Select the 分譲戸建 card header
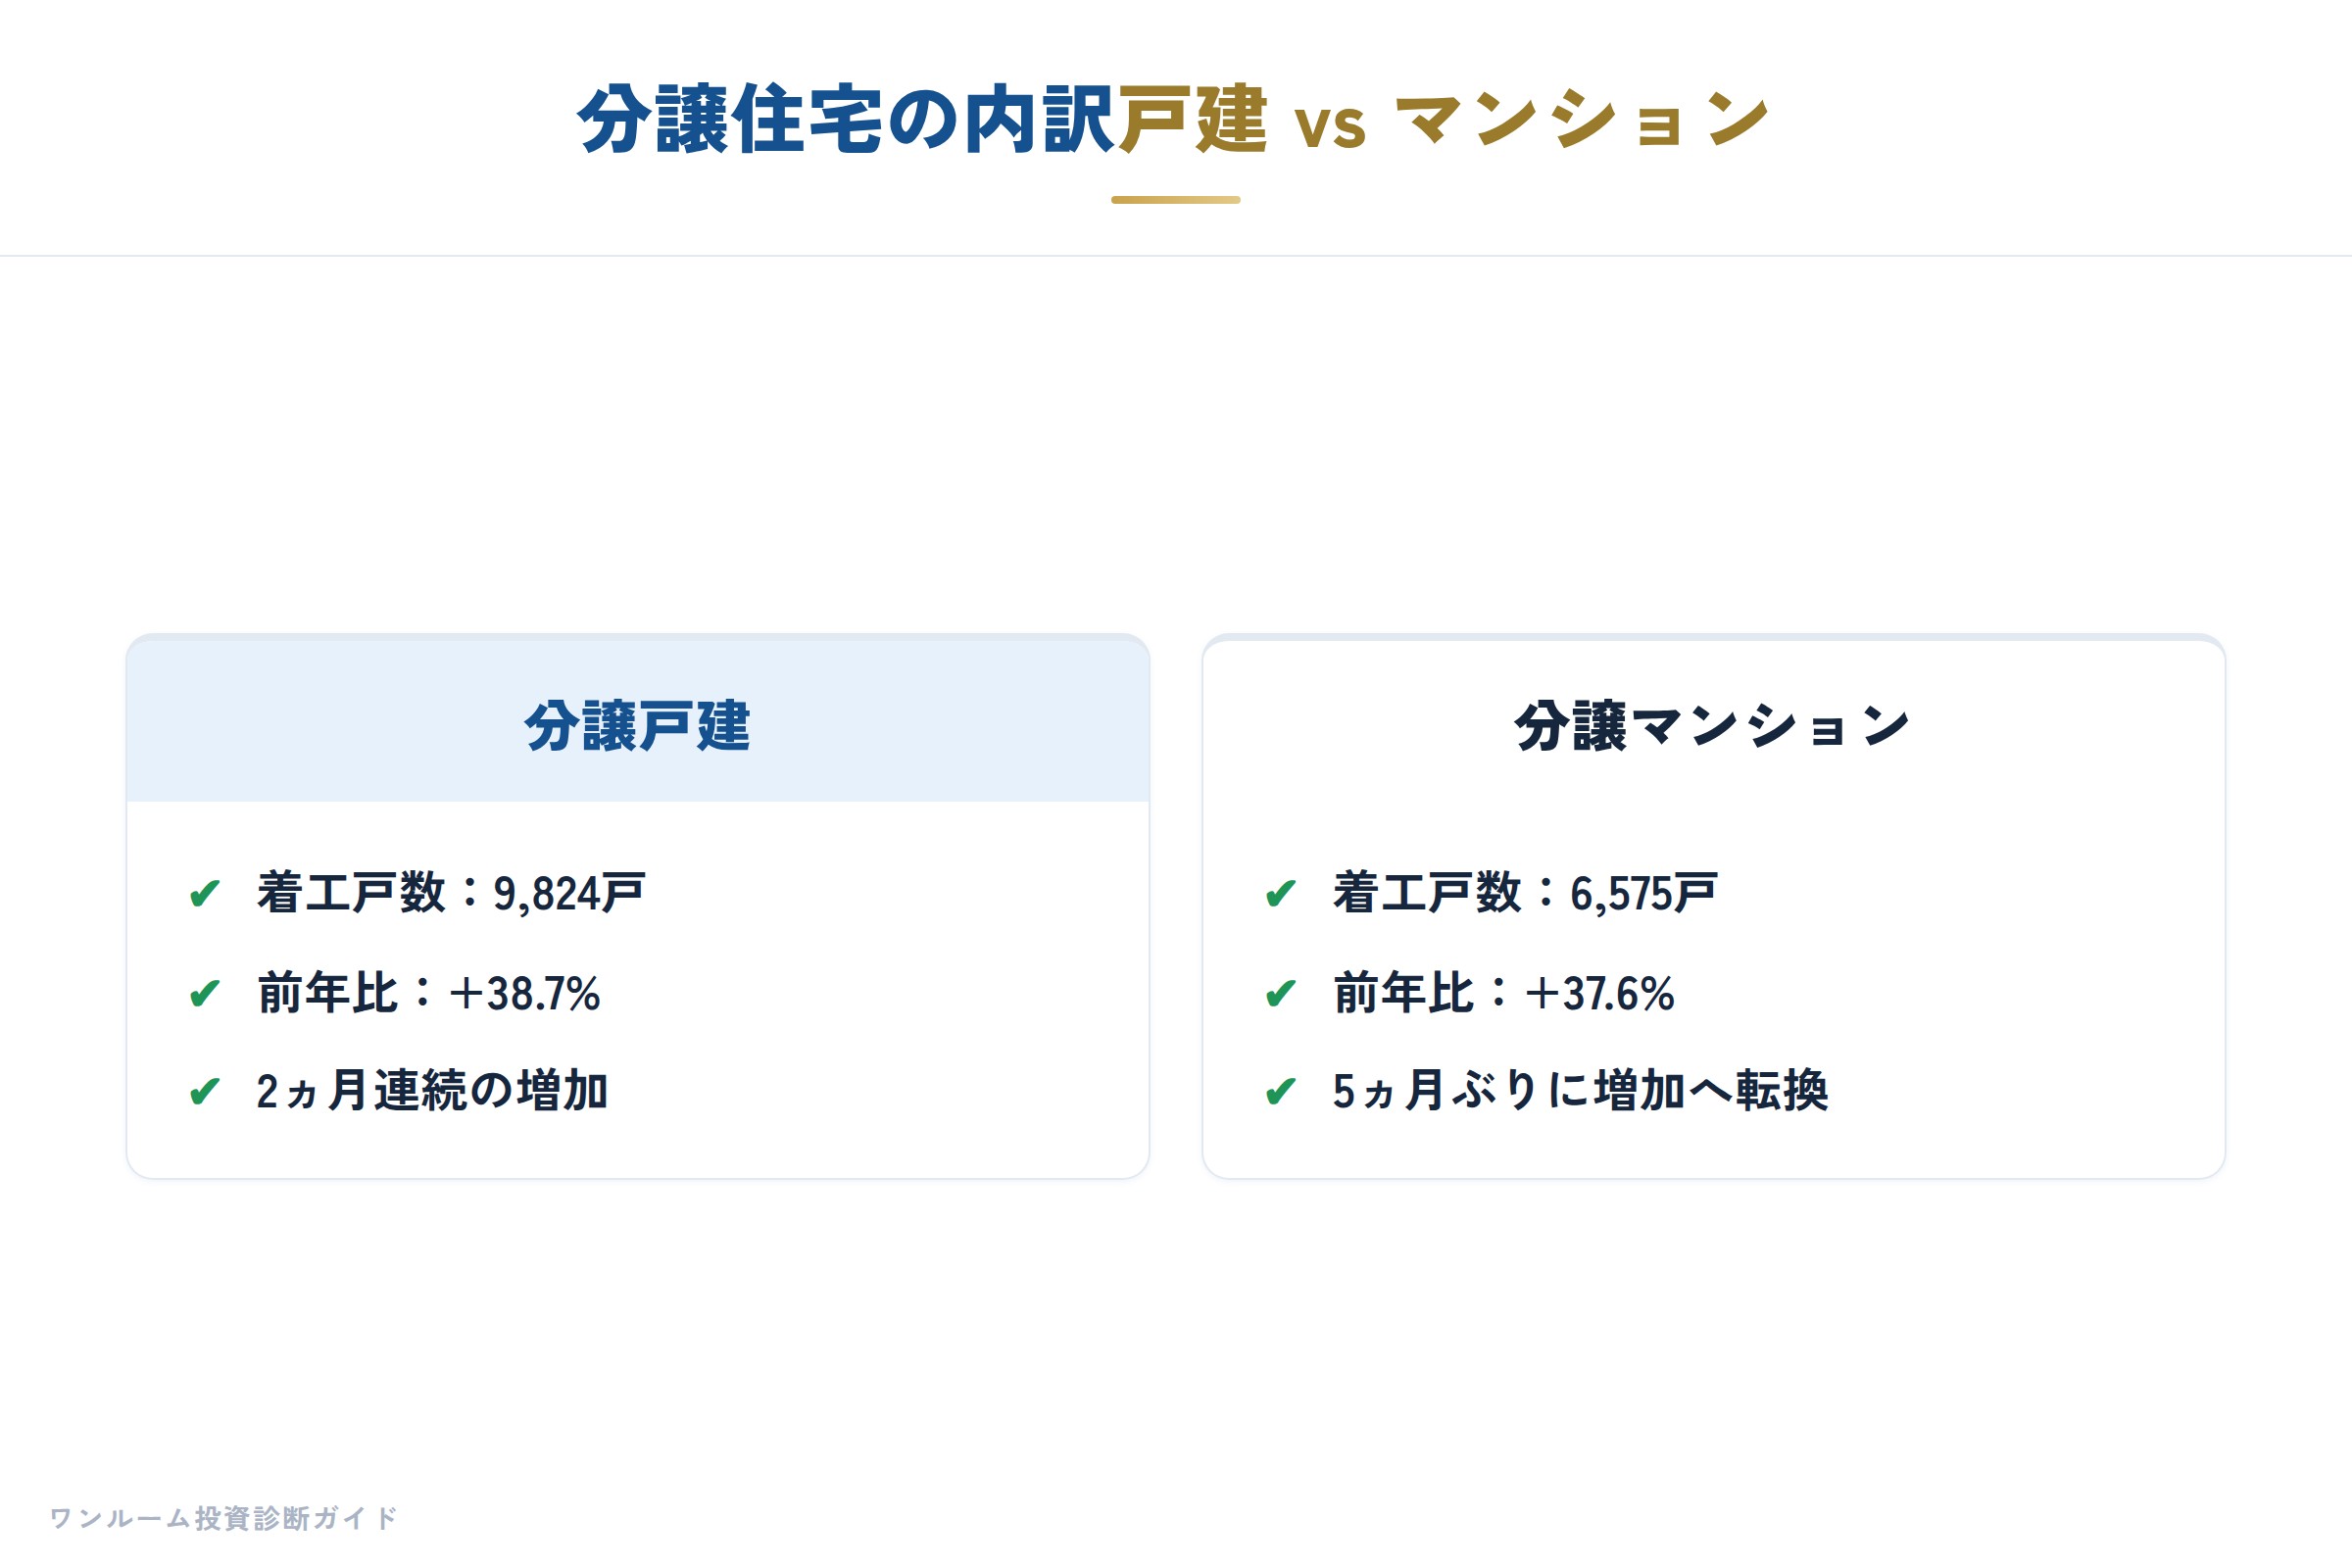The height and width of the screenshot is (1568, 2352). click(x=637, y=726)
